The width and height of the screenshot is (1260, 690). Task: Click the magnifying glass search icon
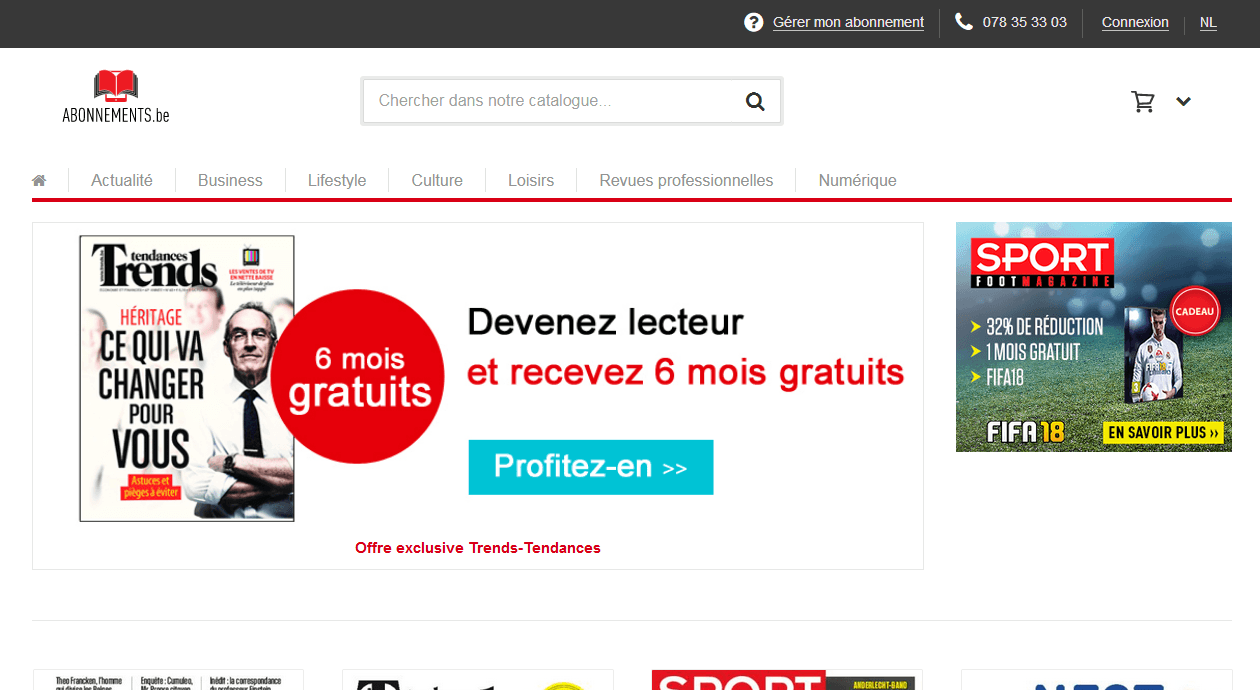pos(755,101)
